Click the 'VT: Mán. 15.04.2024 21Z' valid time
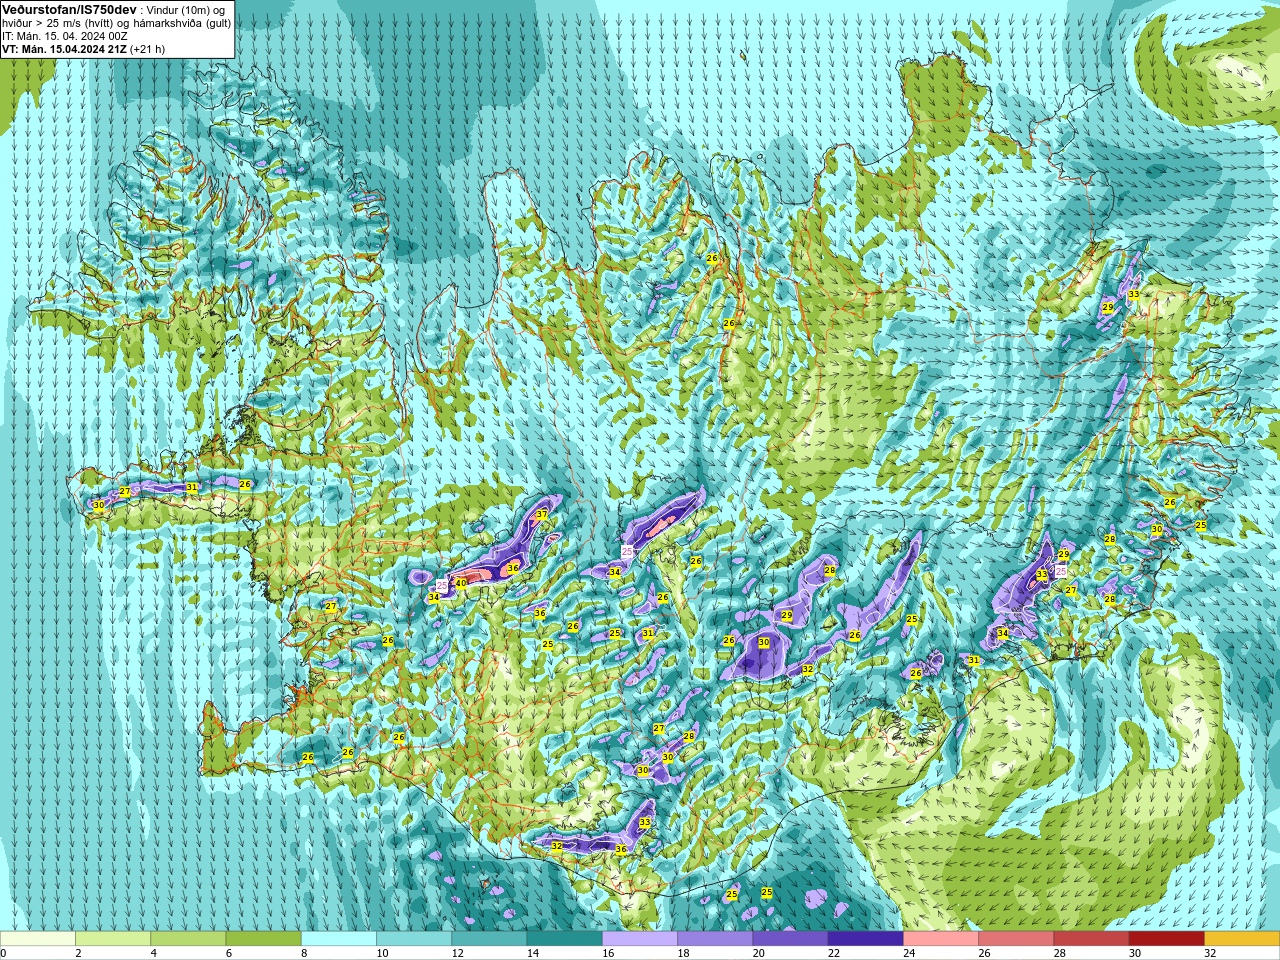1280x960 pixels. coord(63,48)
